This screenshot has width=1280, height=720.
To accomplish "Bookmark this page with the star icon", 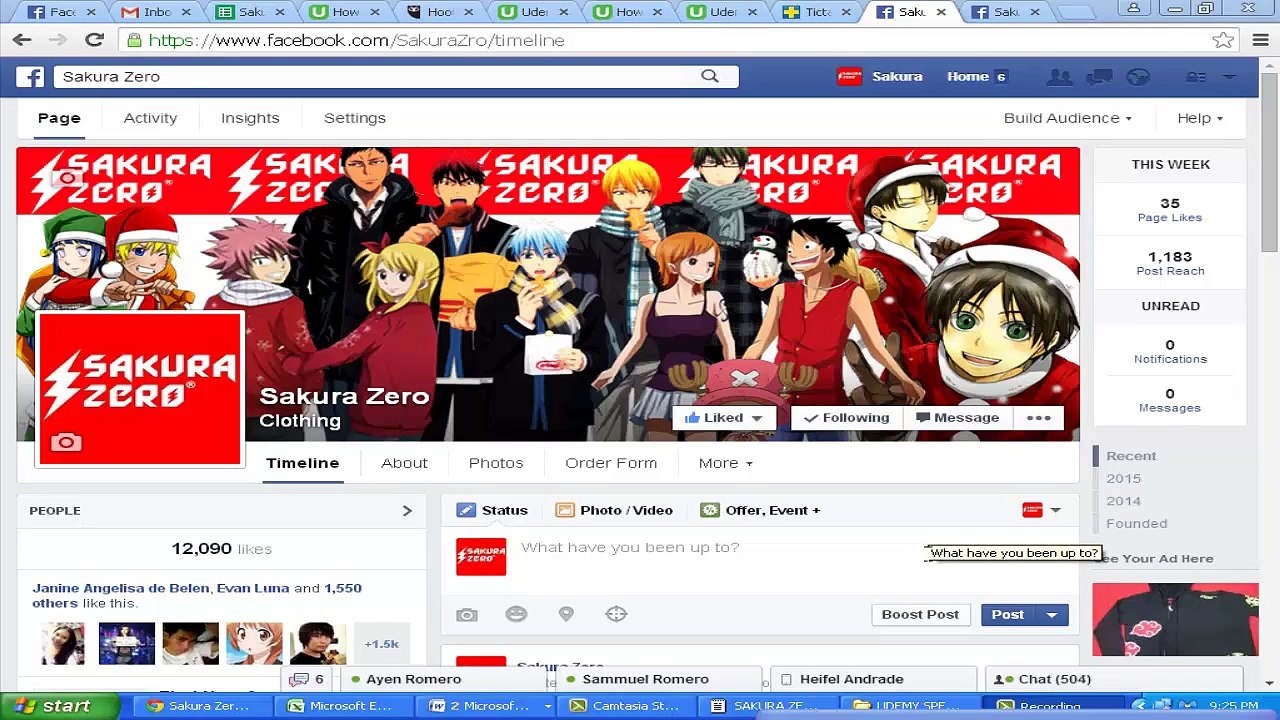I will click(x=1222, y=40).
